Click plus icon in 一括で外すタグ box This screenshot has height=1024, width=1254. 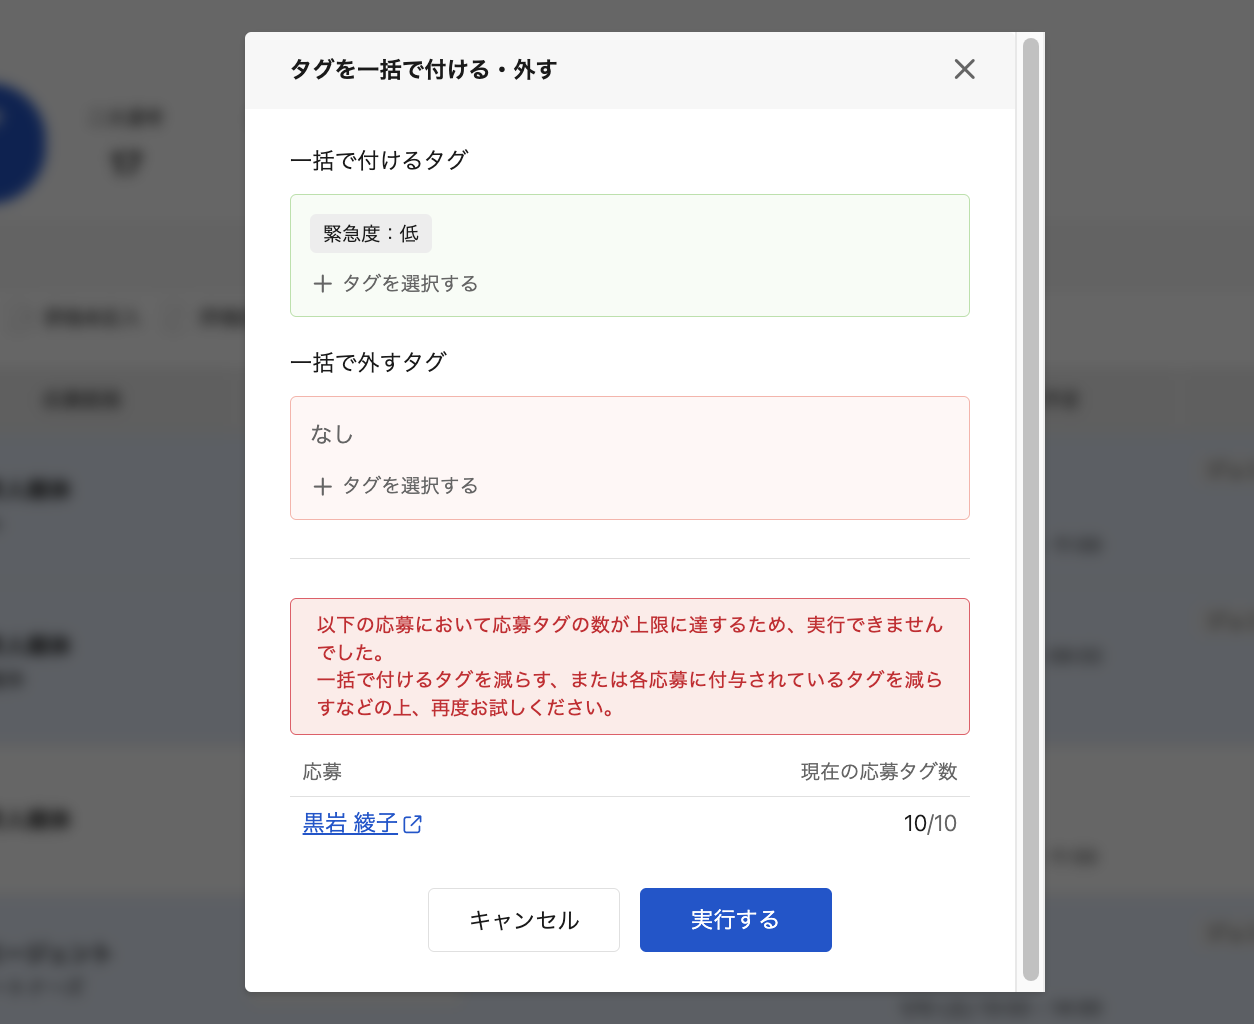click(x=322, y=487)
